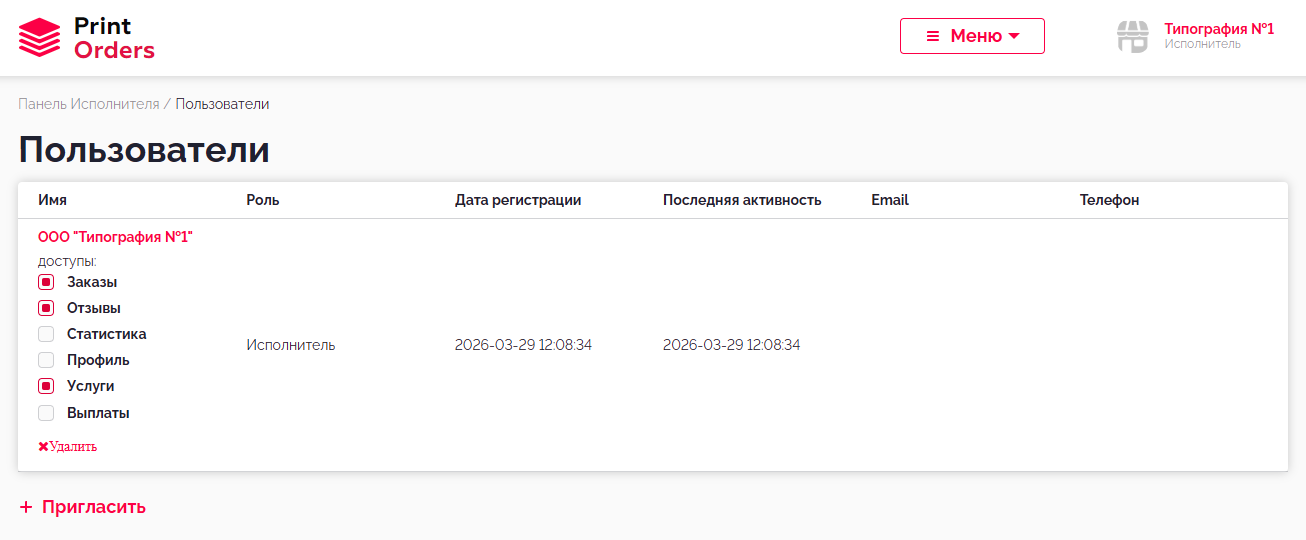Click the Дата регистрации column header

(517, 200)
